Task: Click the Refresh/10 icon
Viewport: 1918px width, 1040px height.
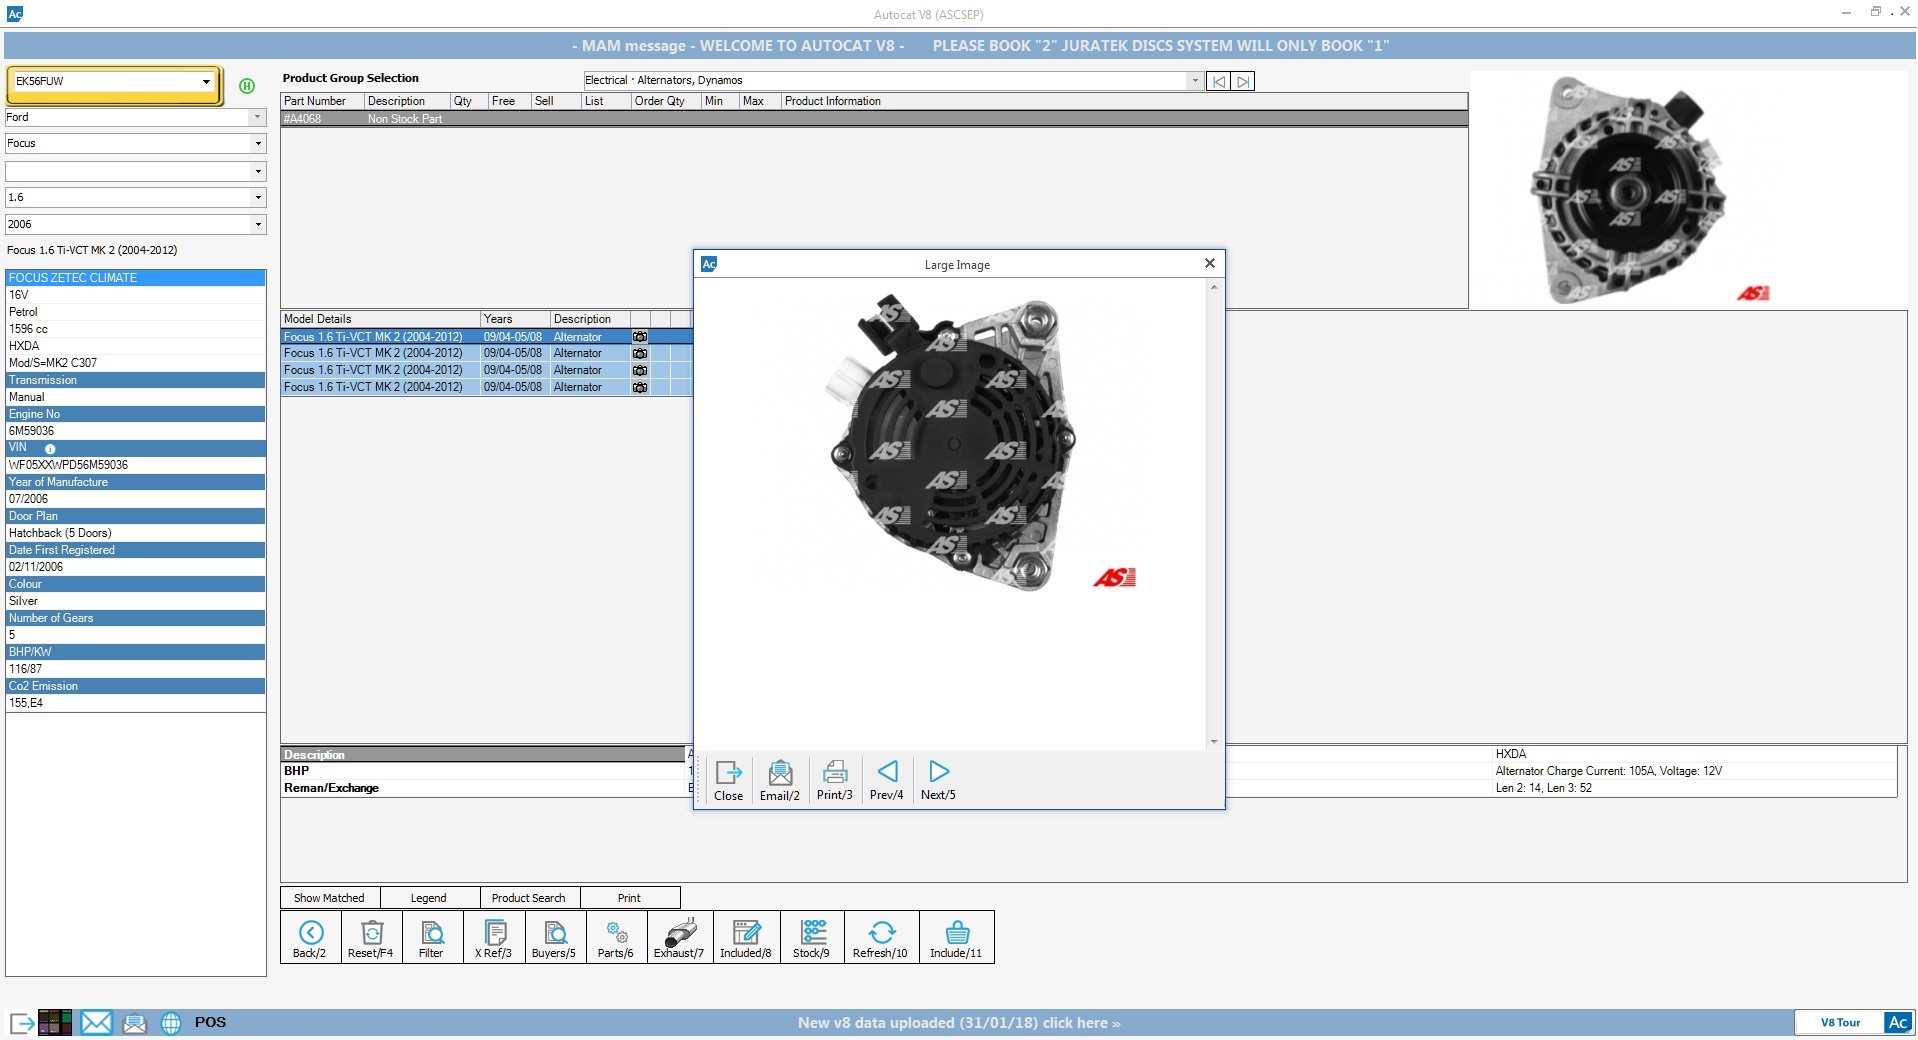Action: pos(881,938)
